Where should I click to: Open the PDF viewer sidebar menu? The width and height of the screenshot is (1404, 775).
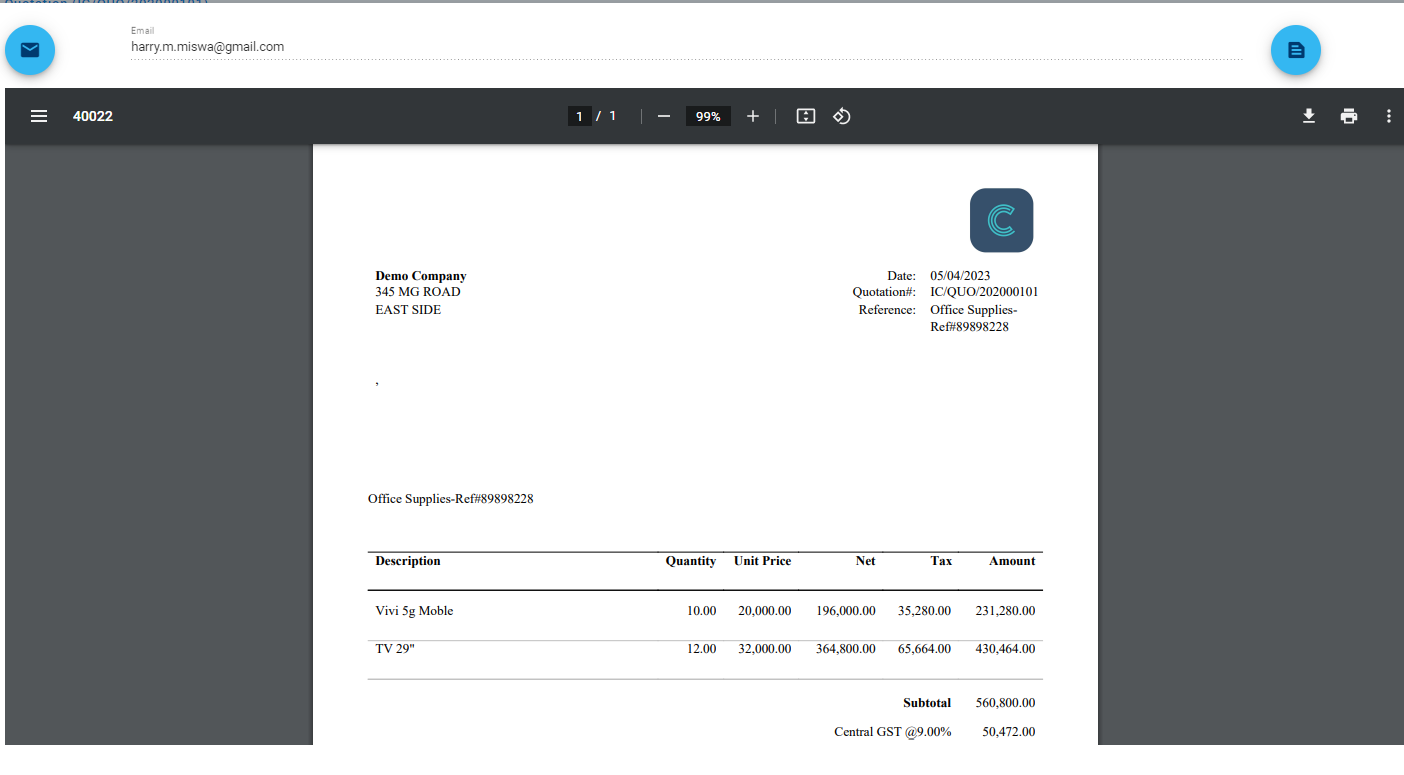(x=39, y=116)
